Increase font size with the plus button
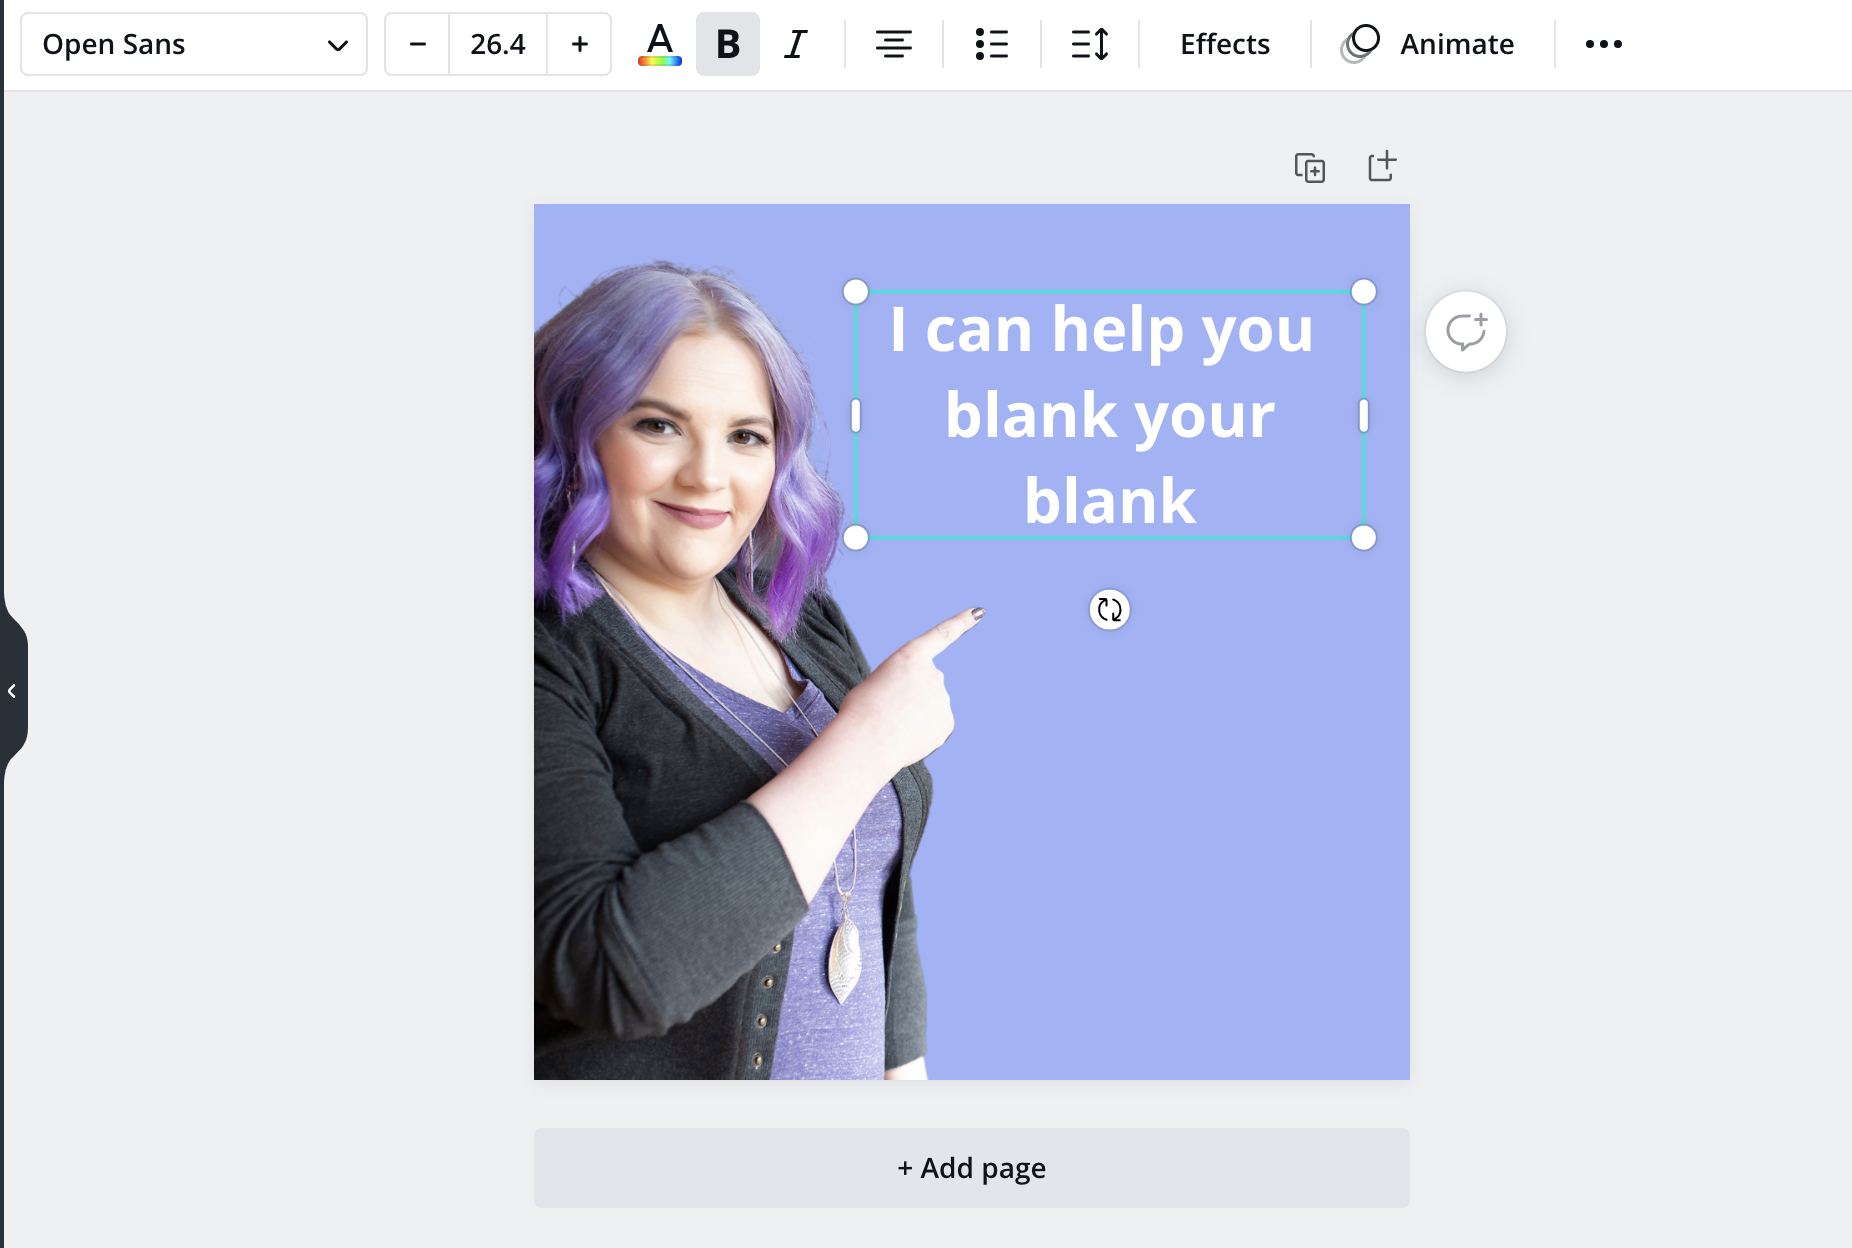The width and height of the screenshot is (1852, 1248). [x=579, y=44]
